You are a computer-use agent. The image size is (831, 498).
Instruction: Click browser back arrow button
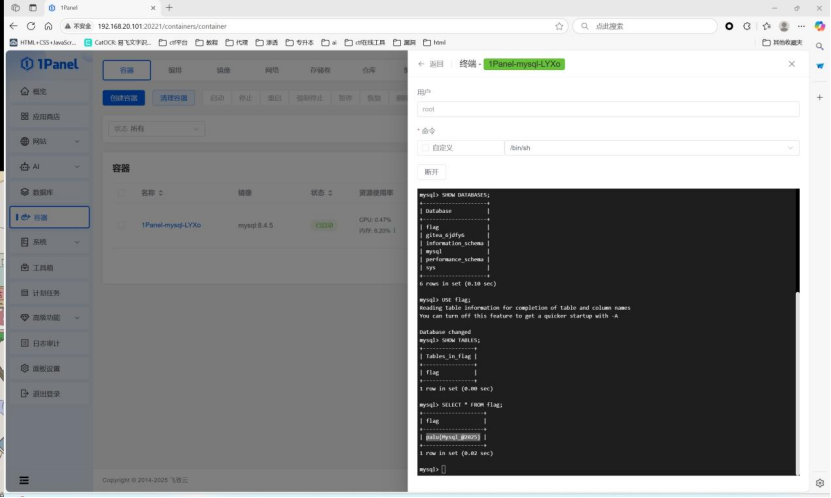pos(13,26)
